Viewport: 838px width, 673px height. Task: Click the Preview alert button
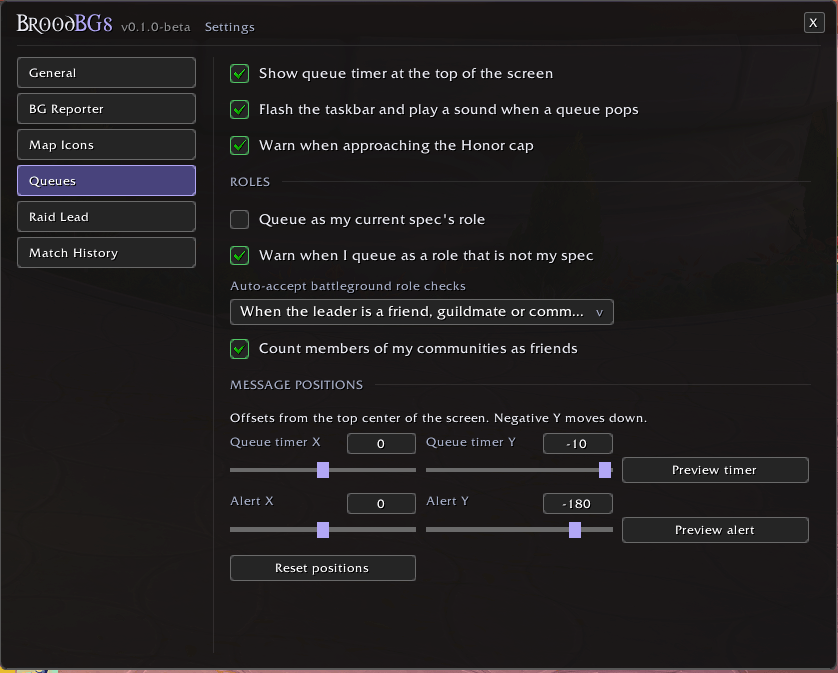pos(715,530)
